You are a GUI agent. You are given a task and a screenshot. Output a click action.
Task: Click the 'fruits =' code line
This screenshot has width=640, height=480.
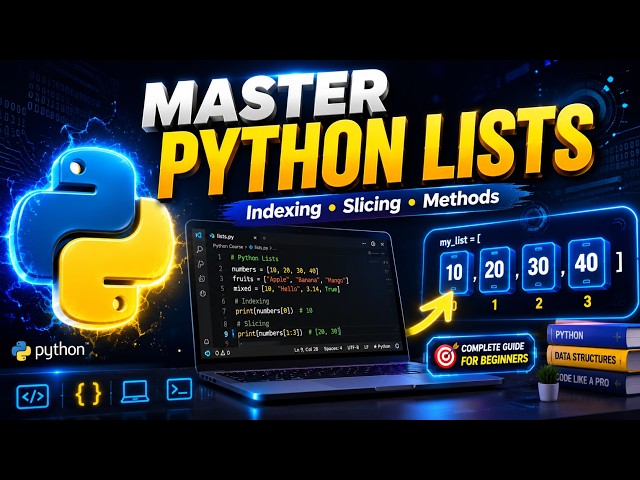pyautogui.click(x=291, y=280)
